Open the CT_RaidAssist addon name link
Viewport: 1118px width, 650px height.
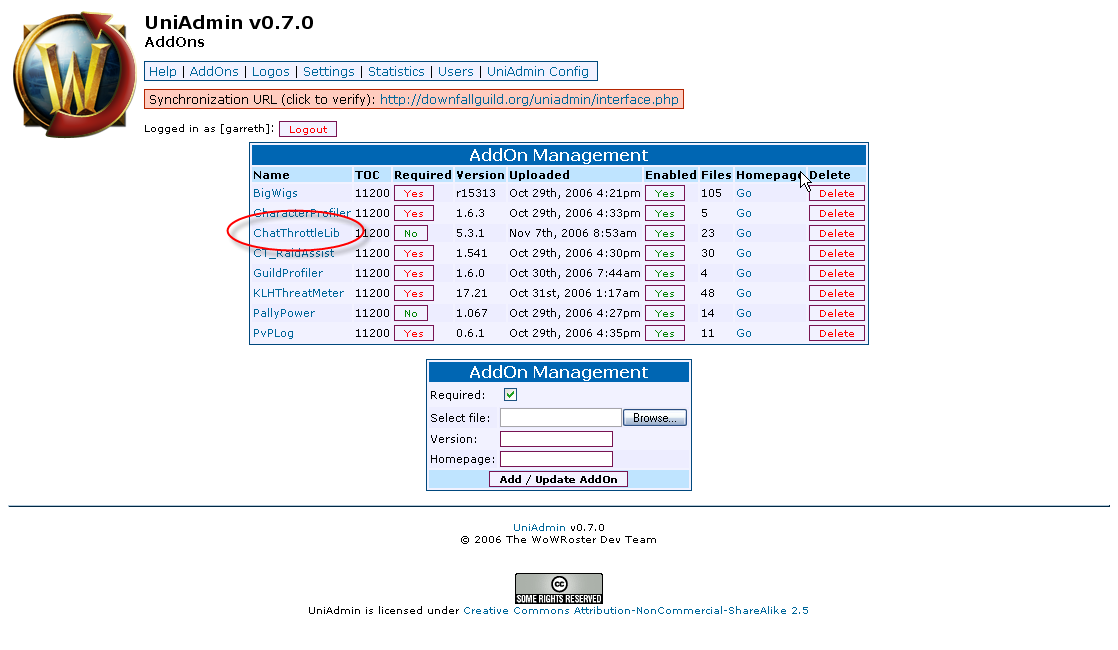tap(294, 253)
